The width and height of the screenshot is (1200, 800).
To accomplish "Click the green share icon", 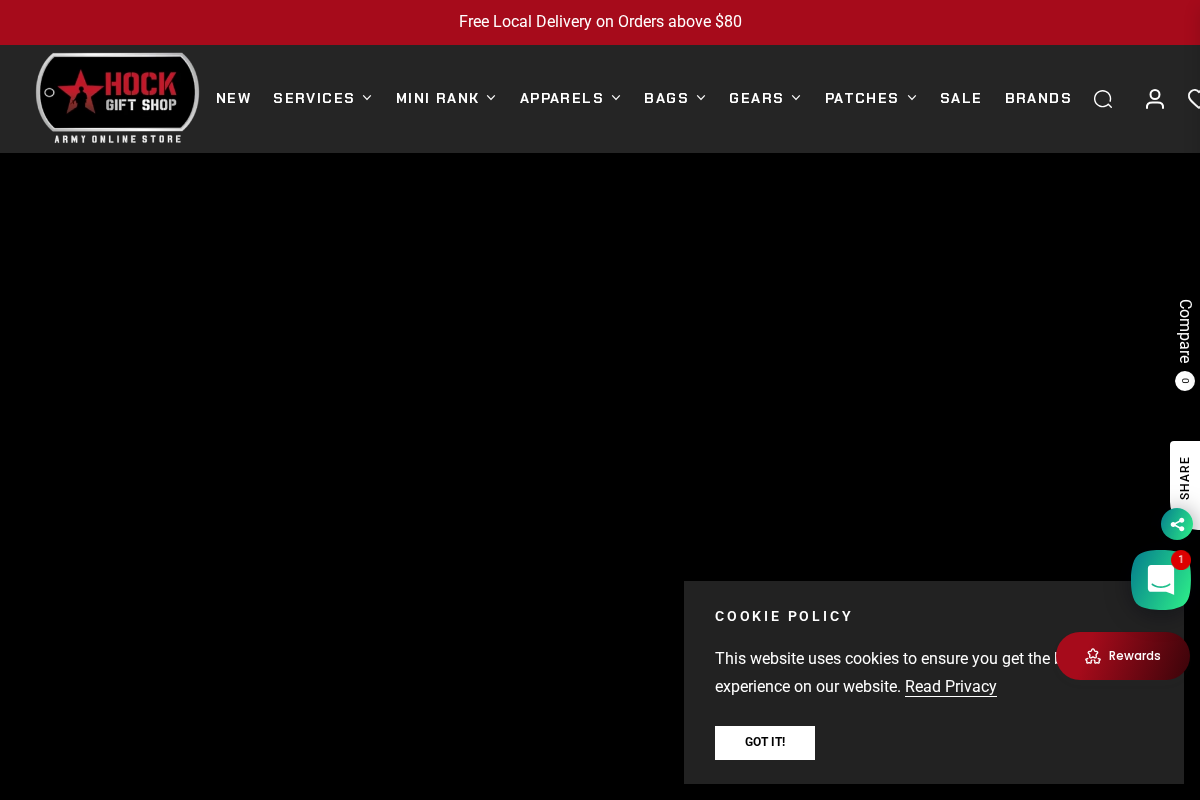I will tap(1177, 524).
